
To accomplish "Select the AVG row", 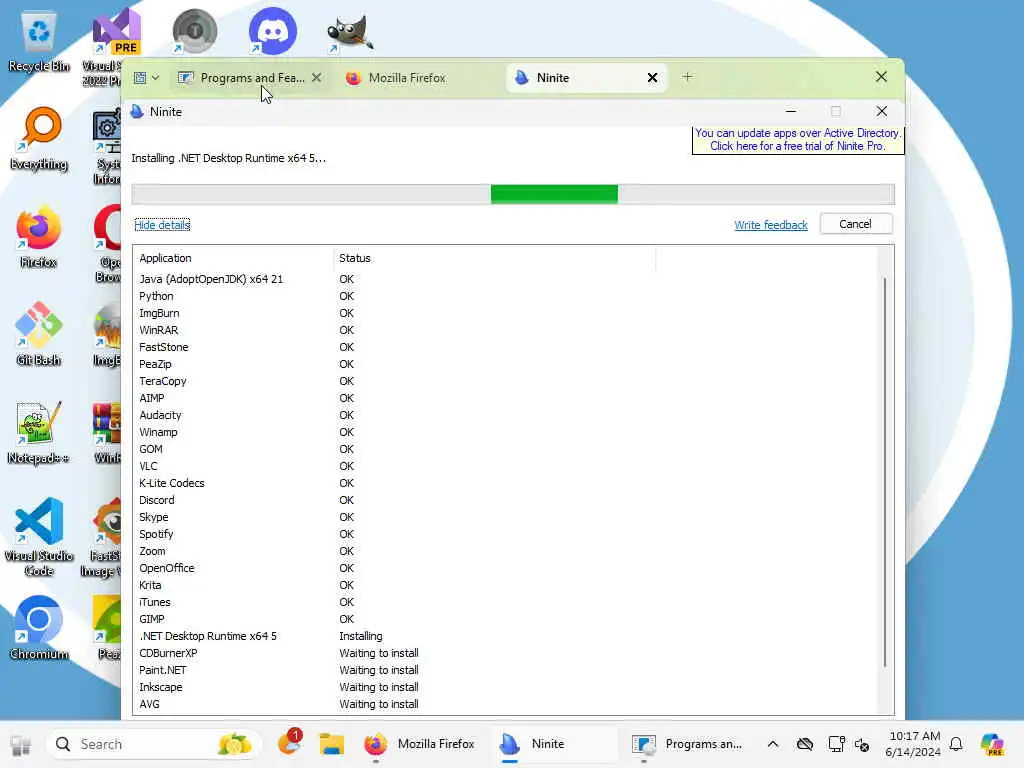I will [505, 703].
